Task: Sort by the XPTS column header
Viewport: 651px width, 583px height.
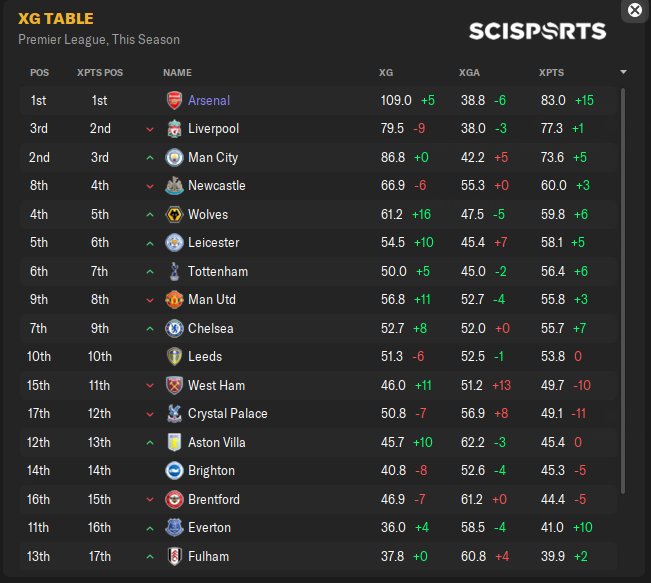Action: click(551, 73)
